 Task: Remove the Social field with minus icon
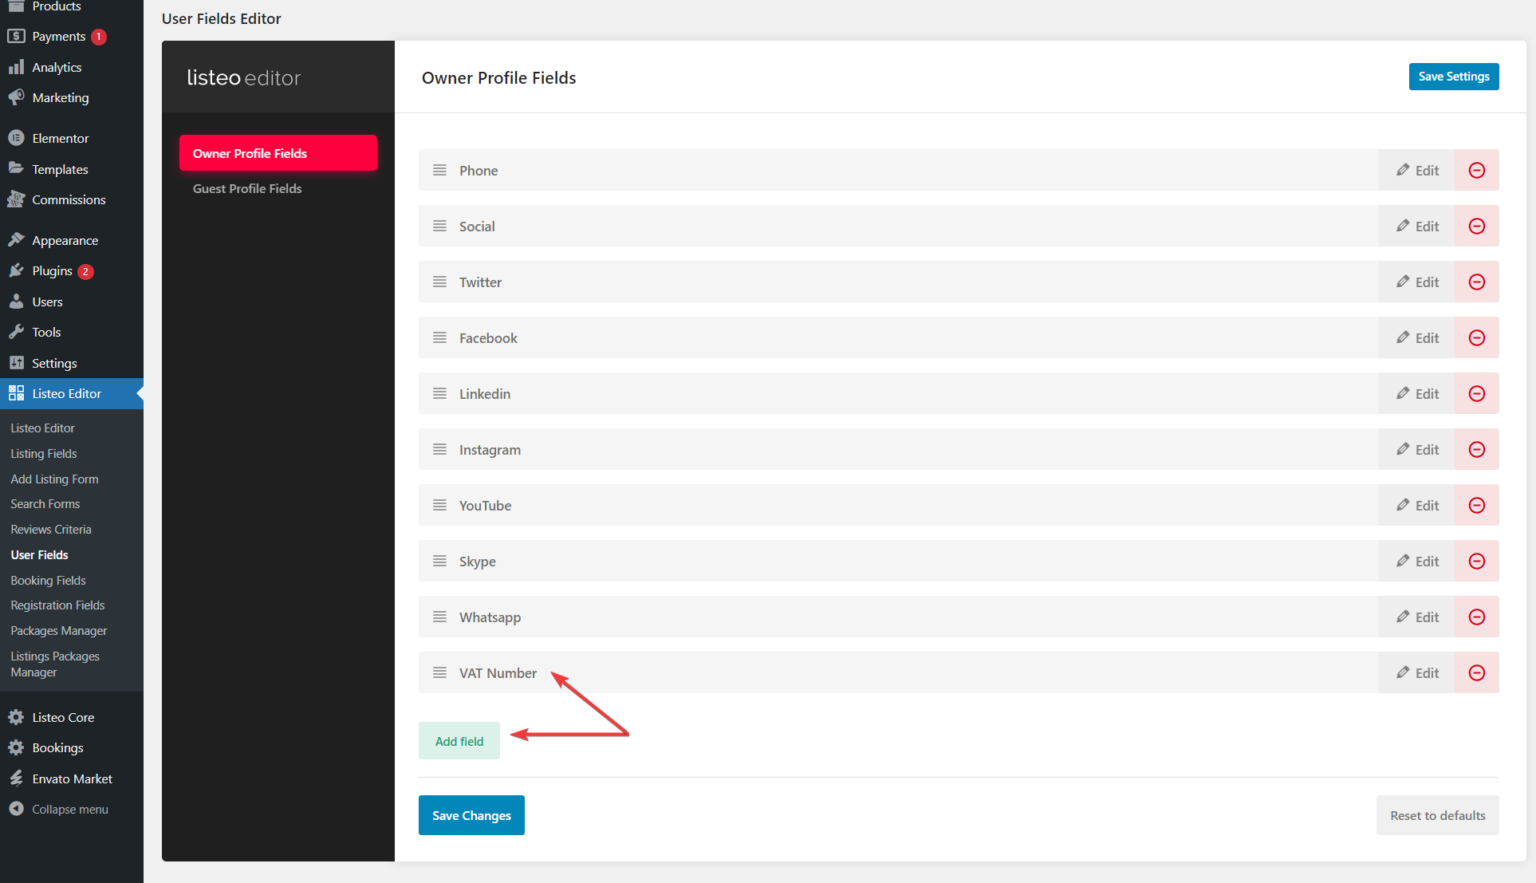pyautogui.click(x=1476, y=226)
